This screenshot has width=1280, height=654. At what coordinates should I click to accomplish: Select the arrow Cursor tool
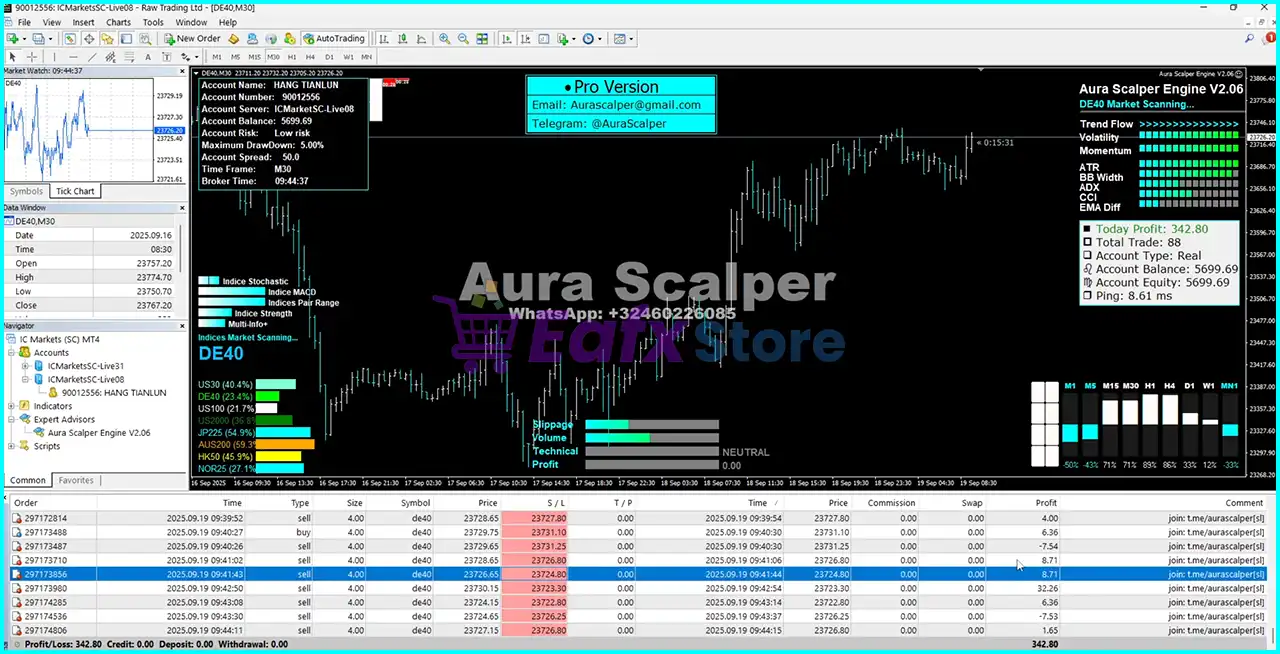[12, 57]
